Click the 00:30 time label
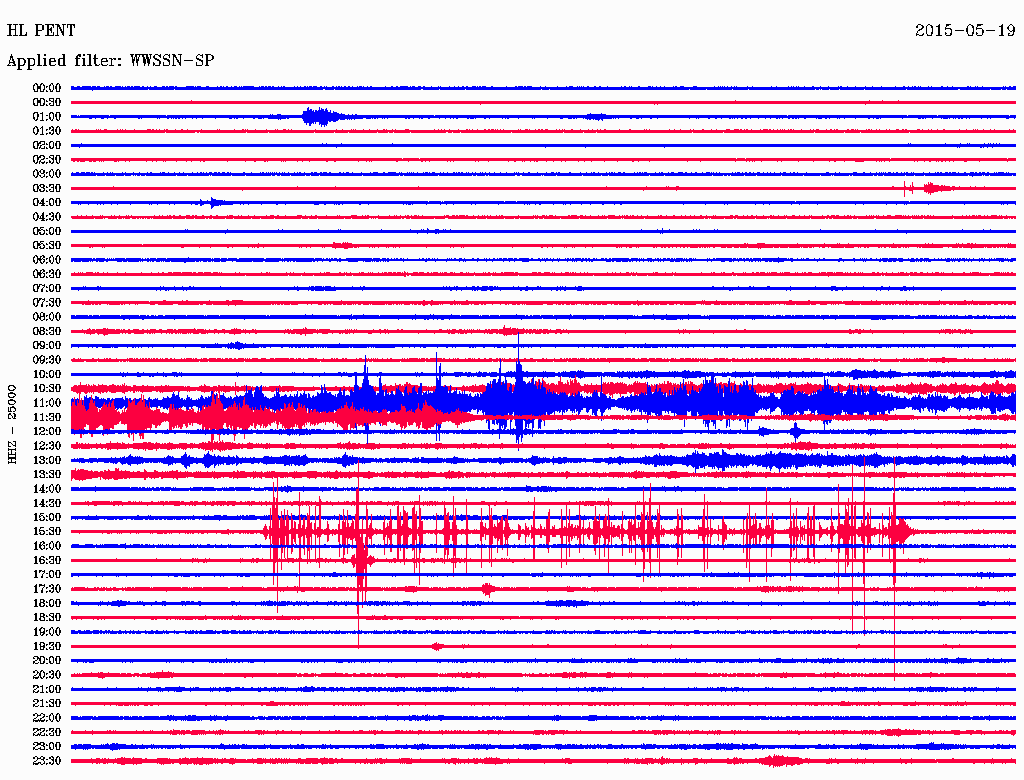This screenshot has width=1024, height=780. tap(47, 103)
